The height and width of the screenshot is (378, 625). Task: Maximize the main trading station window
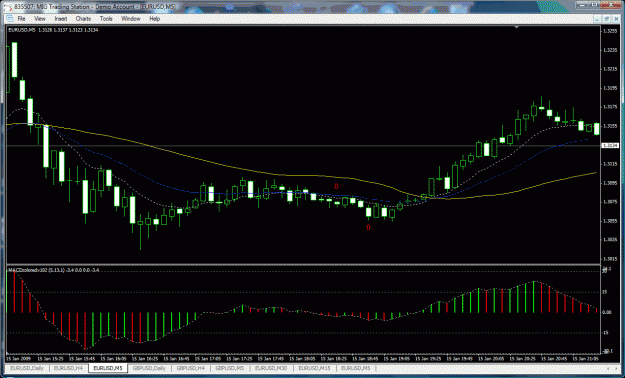click(595, 5)
